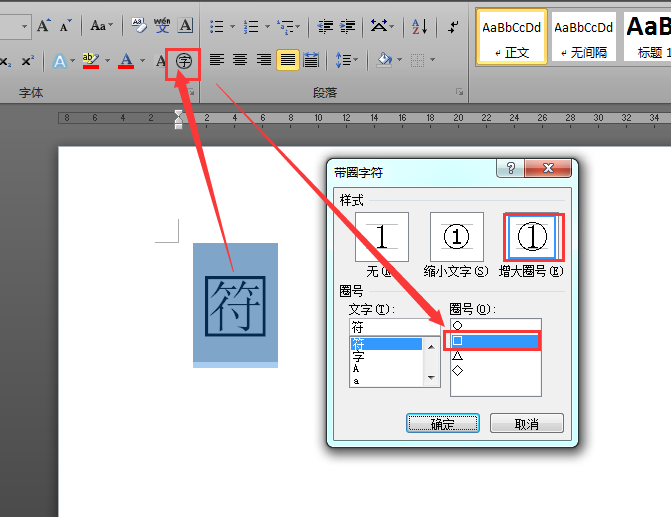Confirm with the 确定 button
Viewport: 671px width, 517px height.
tap(442, 423)
